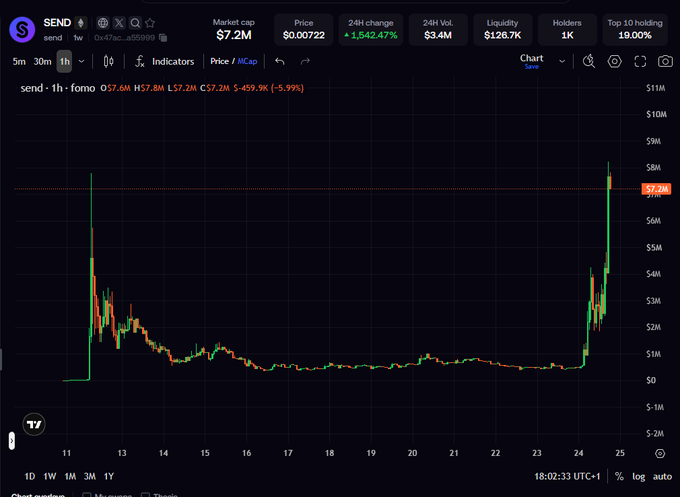This screenshot has width=680, height=497.
Task: Open timezone menu at 18:02:33 UTC+1
Action: point(567,476)
